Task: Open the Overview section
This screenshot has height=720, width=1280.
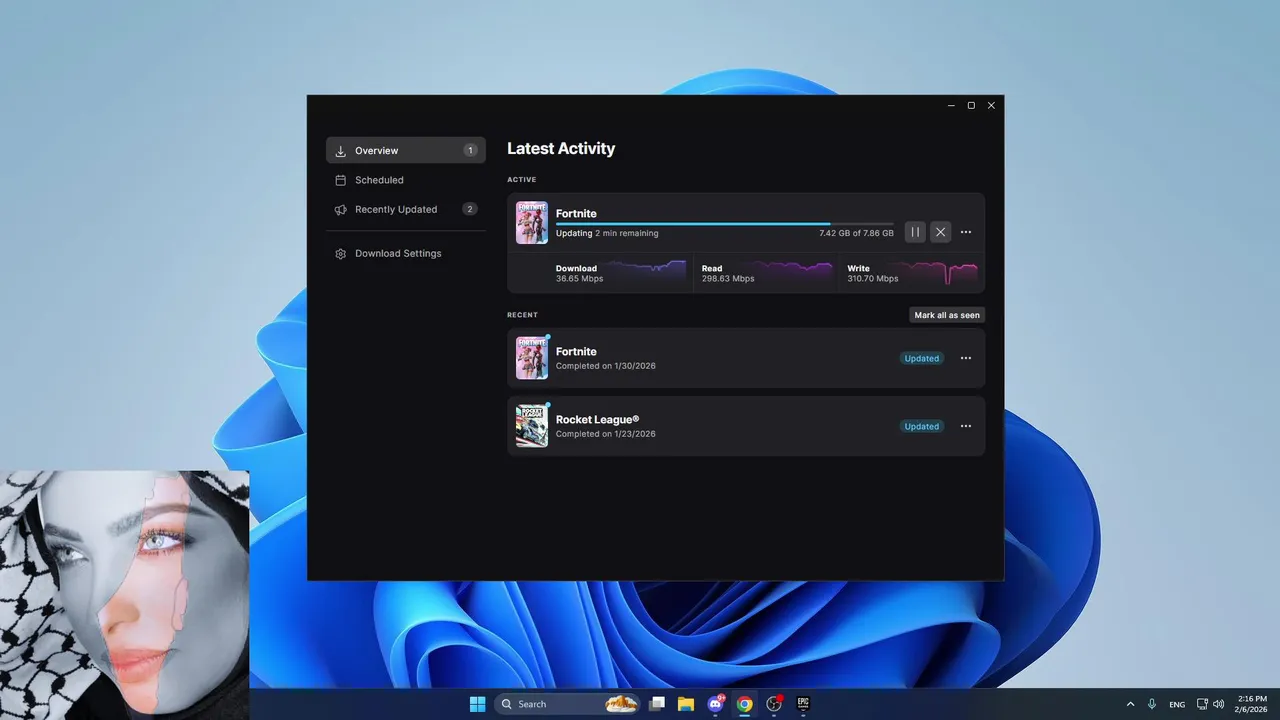Action: click(406, 150)
